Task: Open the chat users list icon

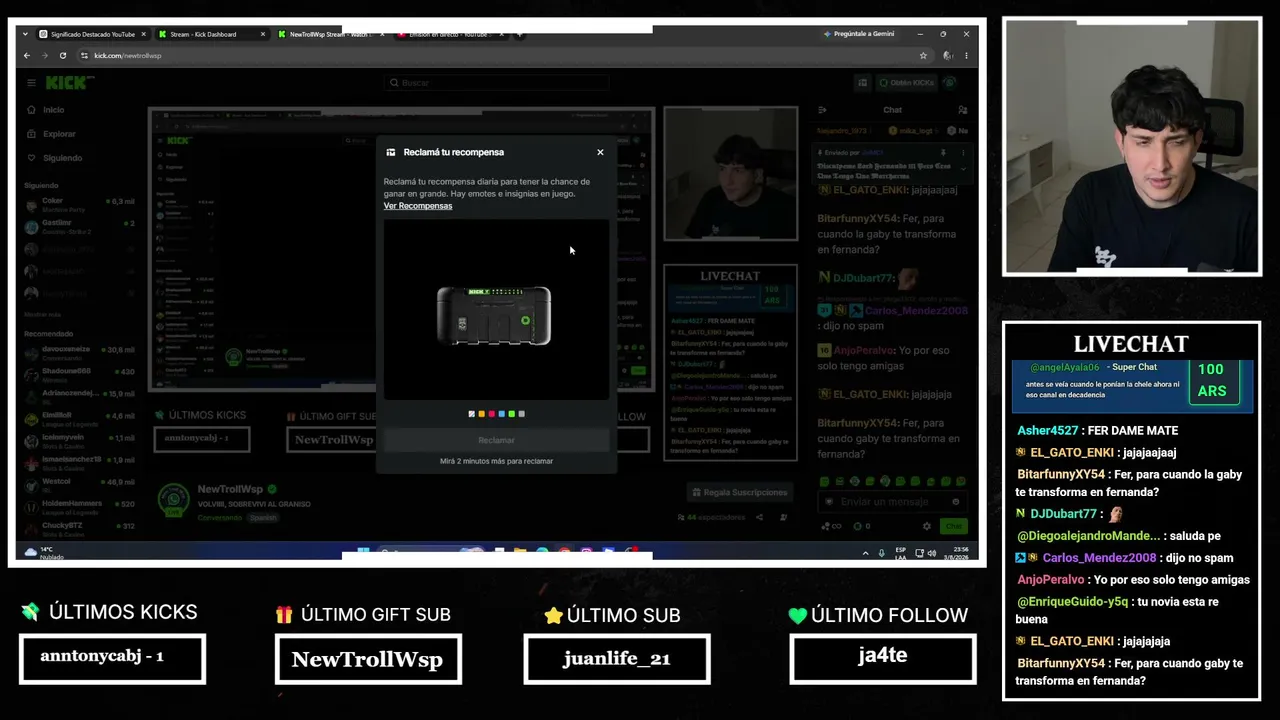Action: [x=963, y=110]
